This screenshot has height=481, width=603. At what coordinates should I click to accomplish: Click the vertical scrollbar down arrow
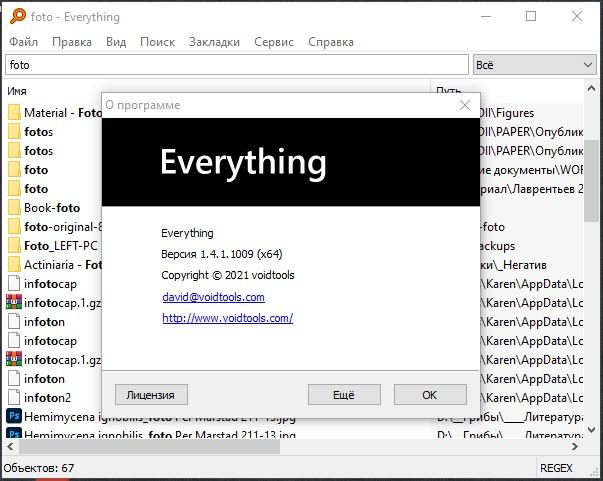click(x=591, y=430)
